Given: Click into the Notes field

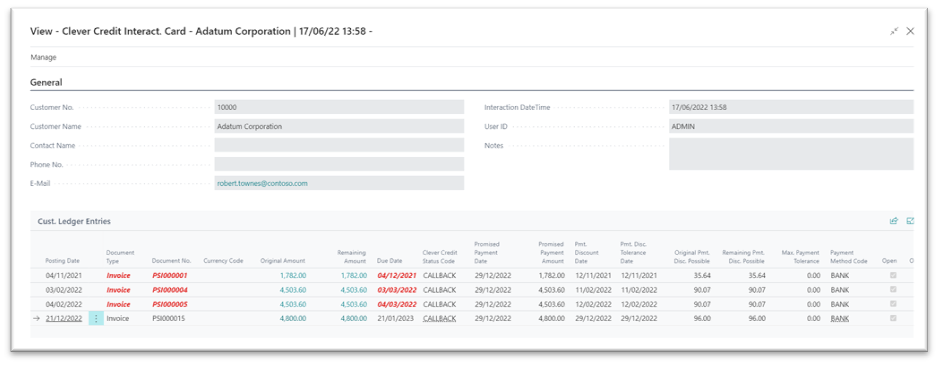Looking at the screenshot, I should [791, 154].
